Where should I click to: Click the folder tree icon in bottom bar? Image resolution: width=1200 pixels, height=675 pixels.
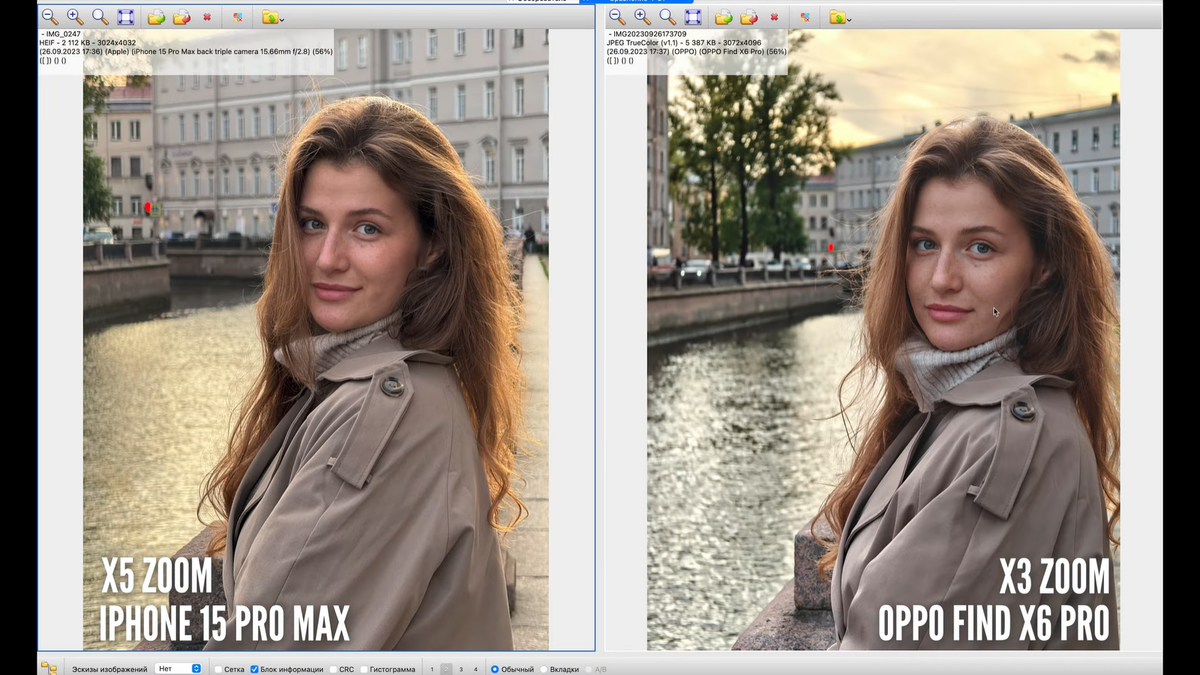[48, 668]
